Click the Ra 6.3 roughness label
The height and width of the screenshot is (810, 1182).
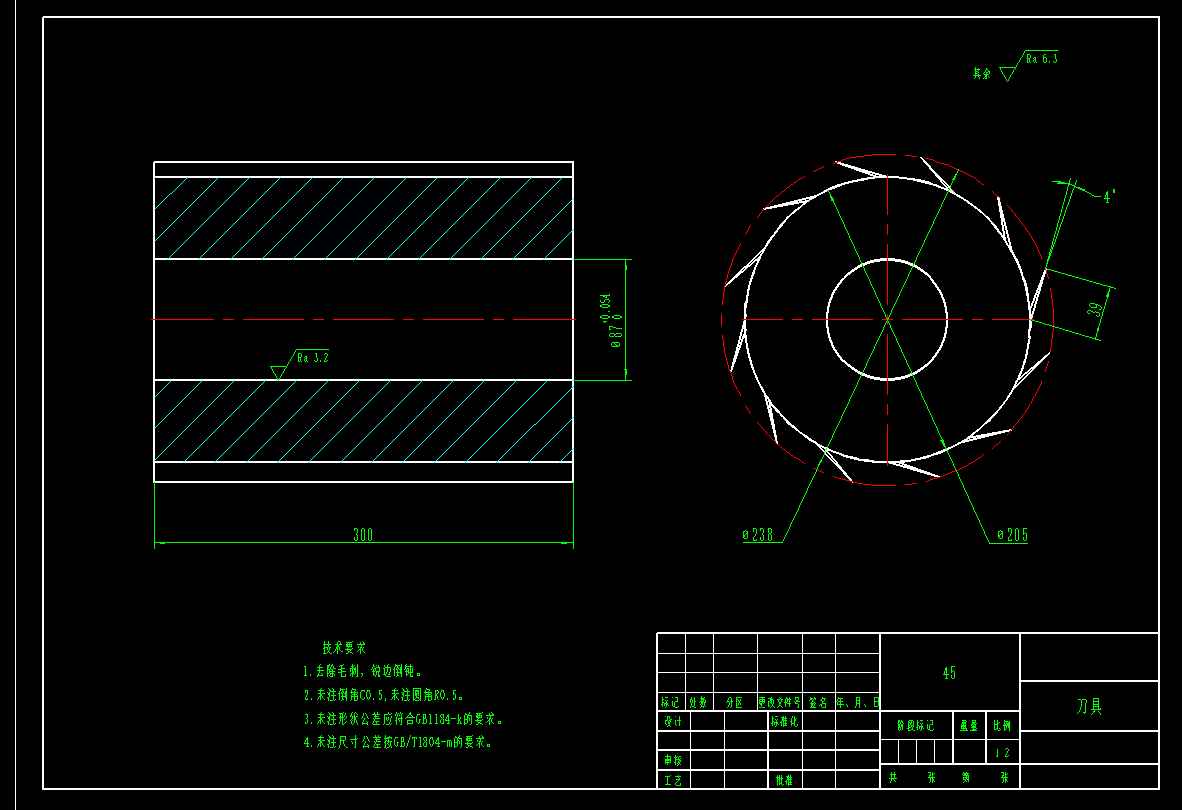point(1042,59)
